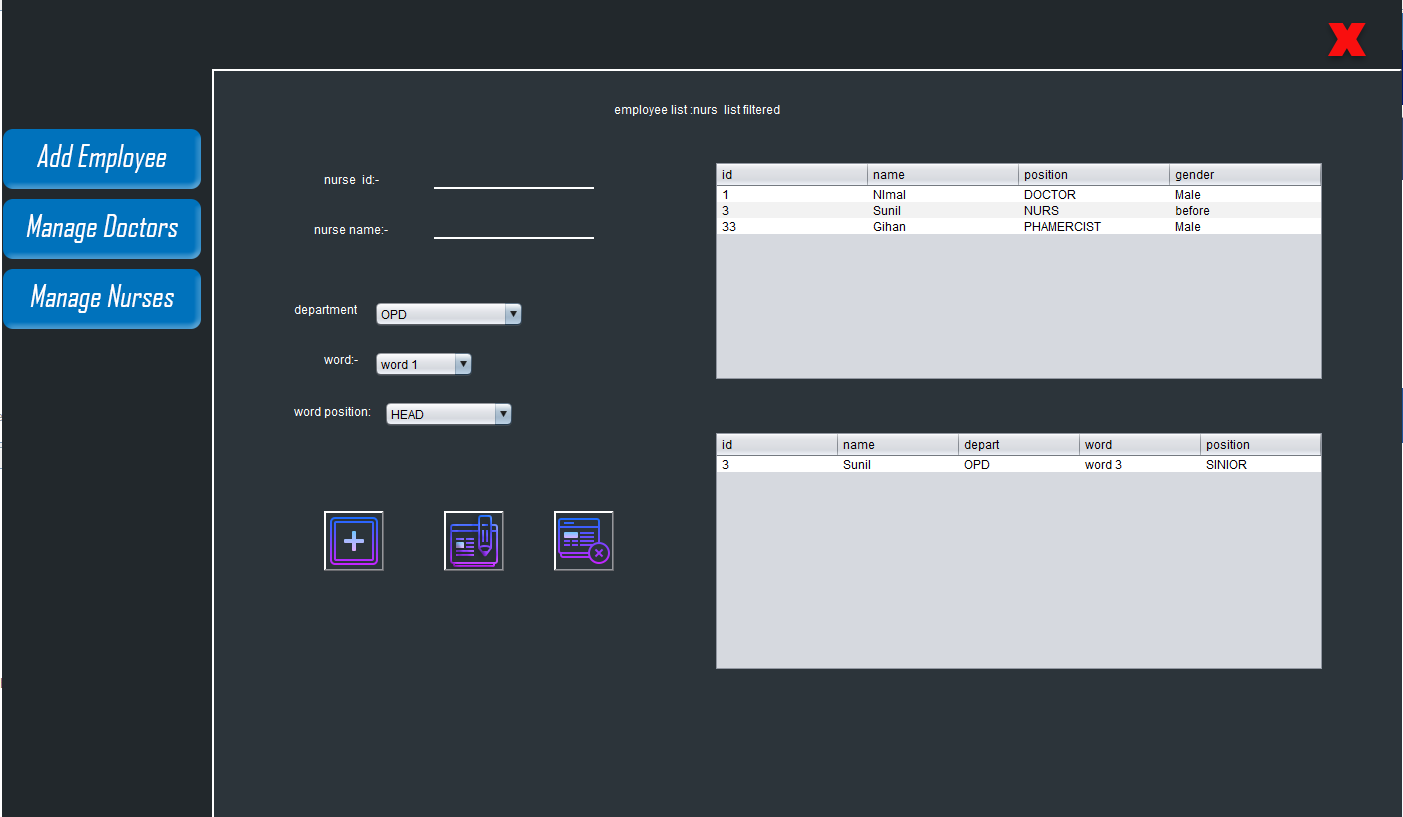
Task: Click the 'word 3' cell in nurse table
Action: tap(1140, 465)
